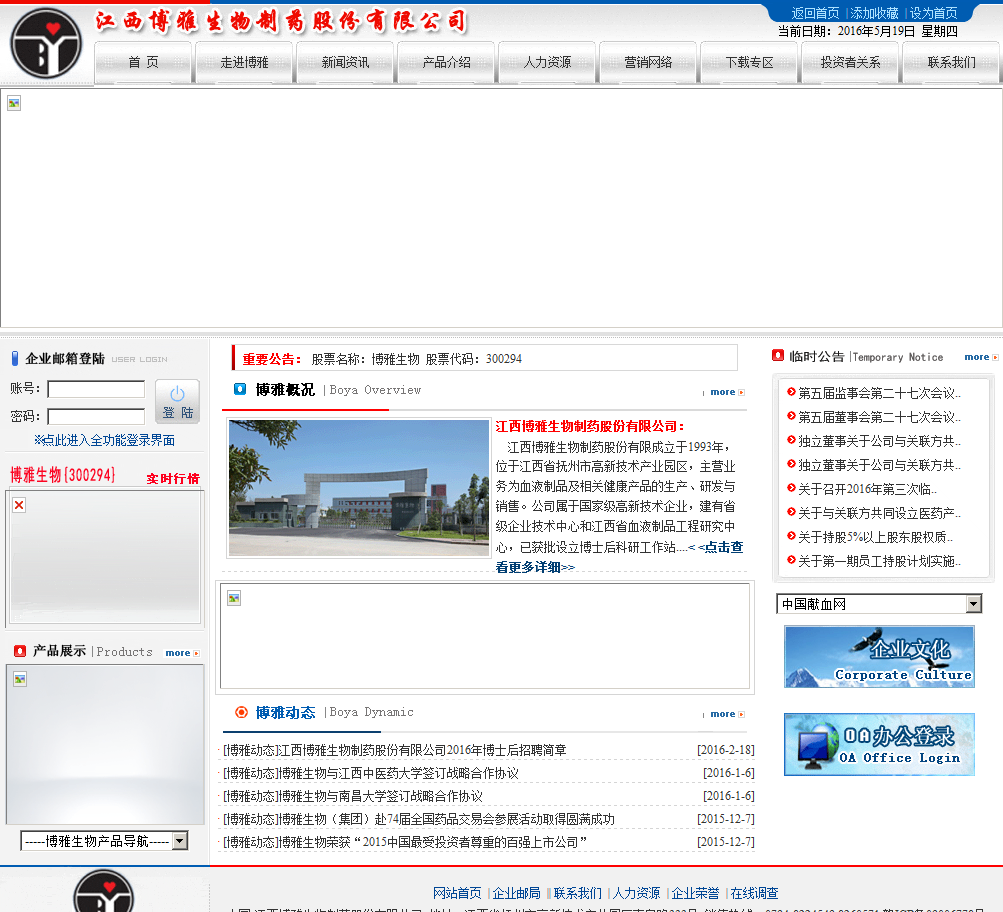Open notice 关于与关联方共同设立医药产
Image resolution: width=1003 pixels, height=912 pixels.
pyautogui.click(x=879, y=513)
